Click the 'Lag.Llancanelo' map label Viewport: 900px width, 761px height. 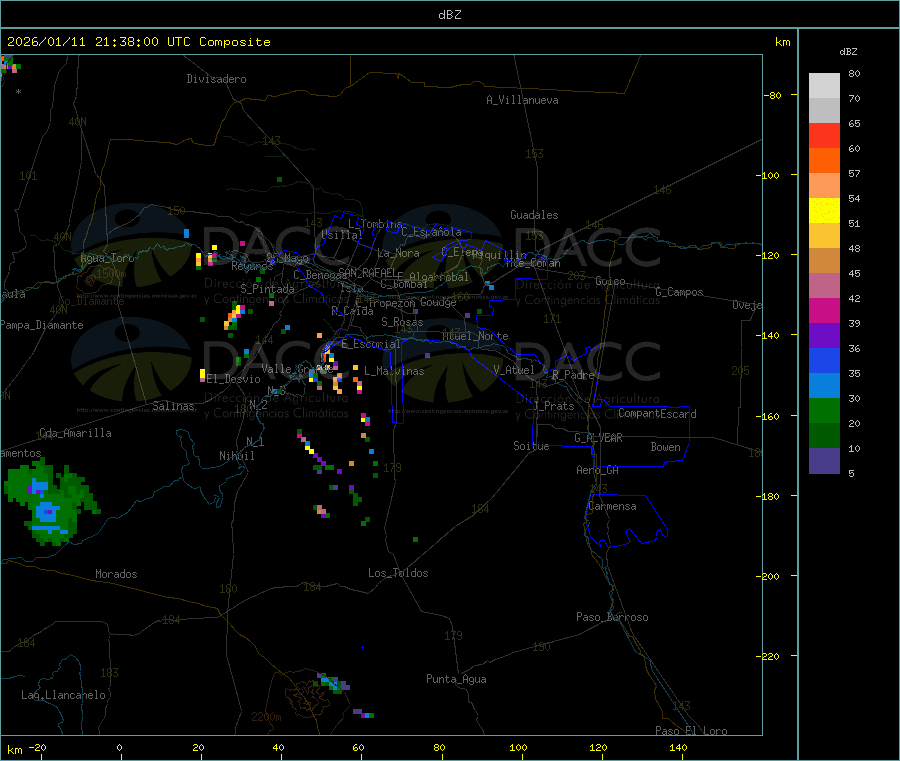point(63,695)
